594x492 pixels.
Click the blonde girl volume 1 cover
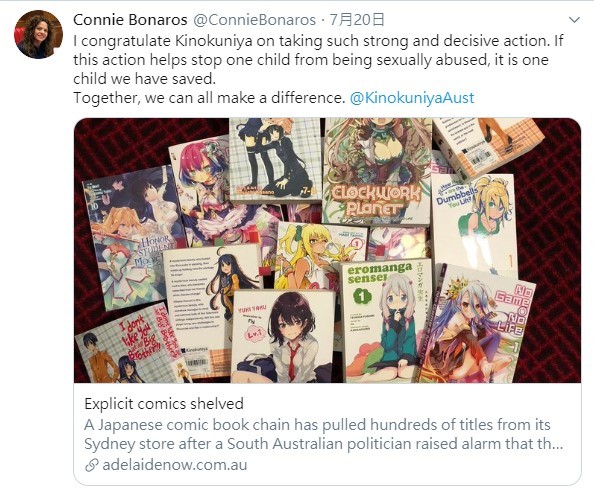click(320, 256)
